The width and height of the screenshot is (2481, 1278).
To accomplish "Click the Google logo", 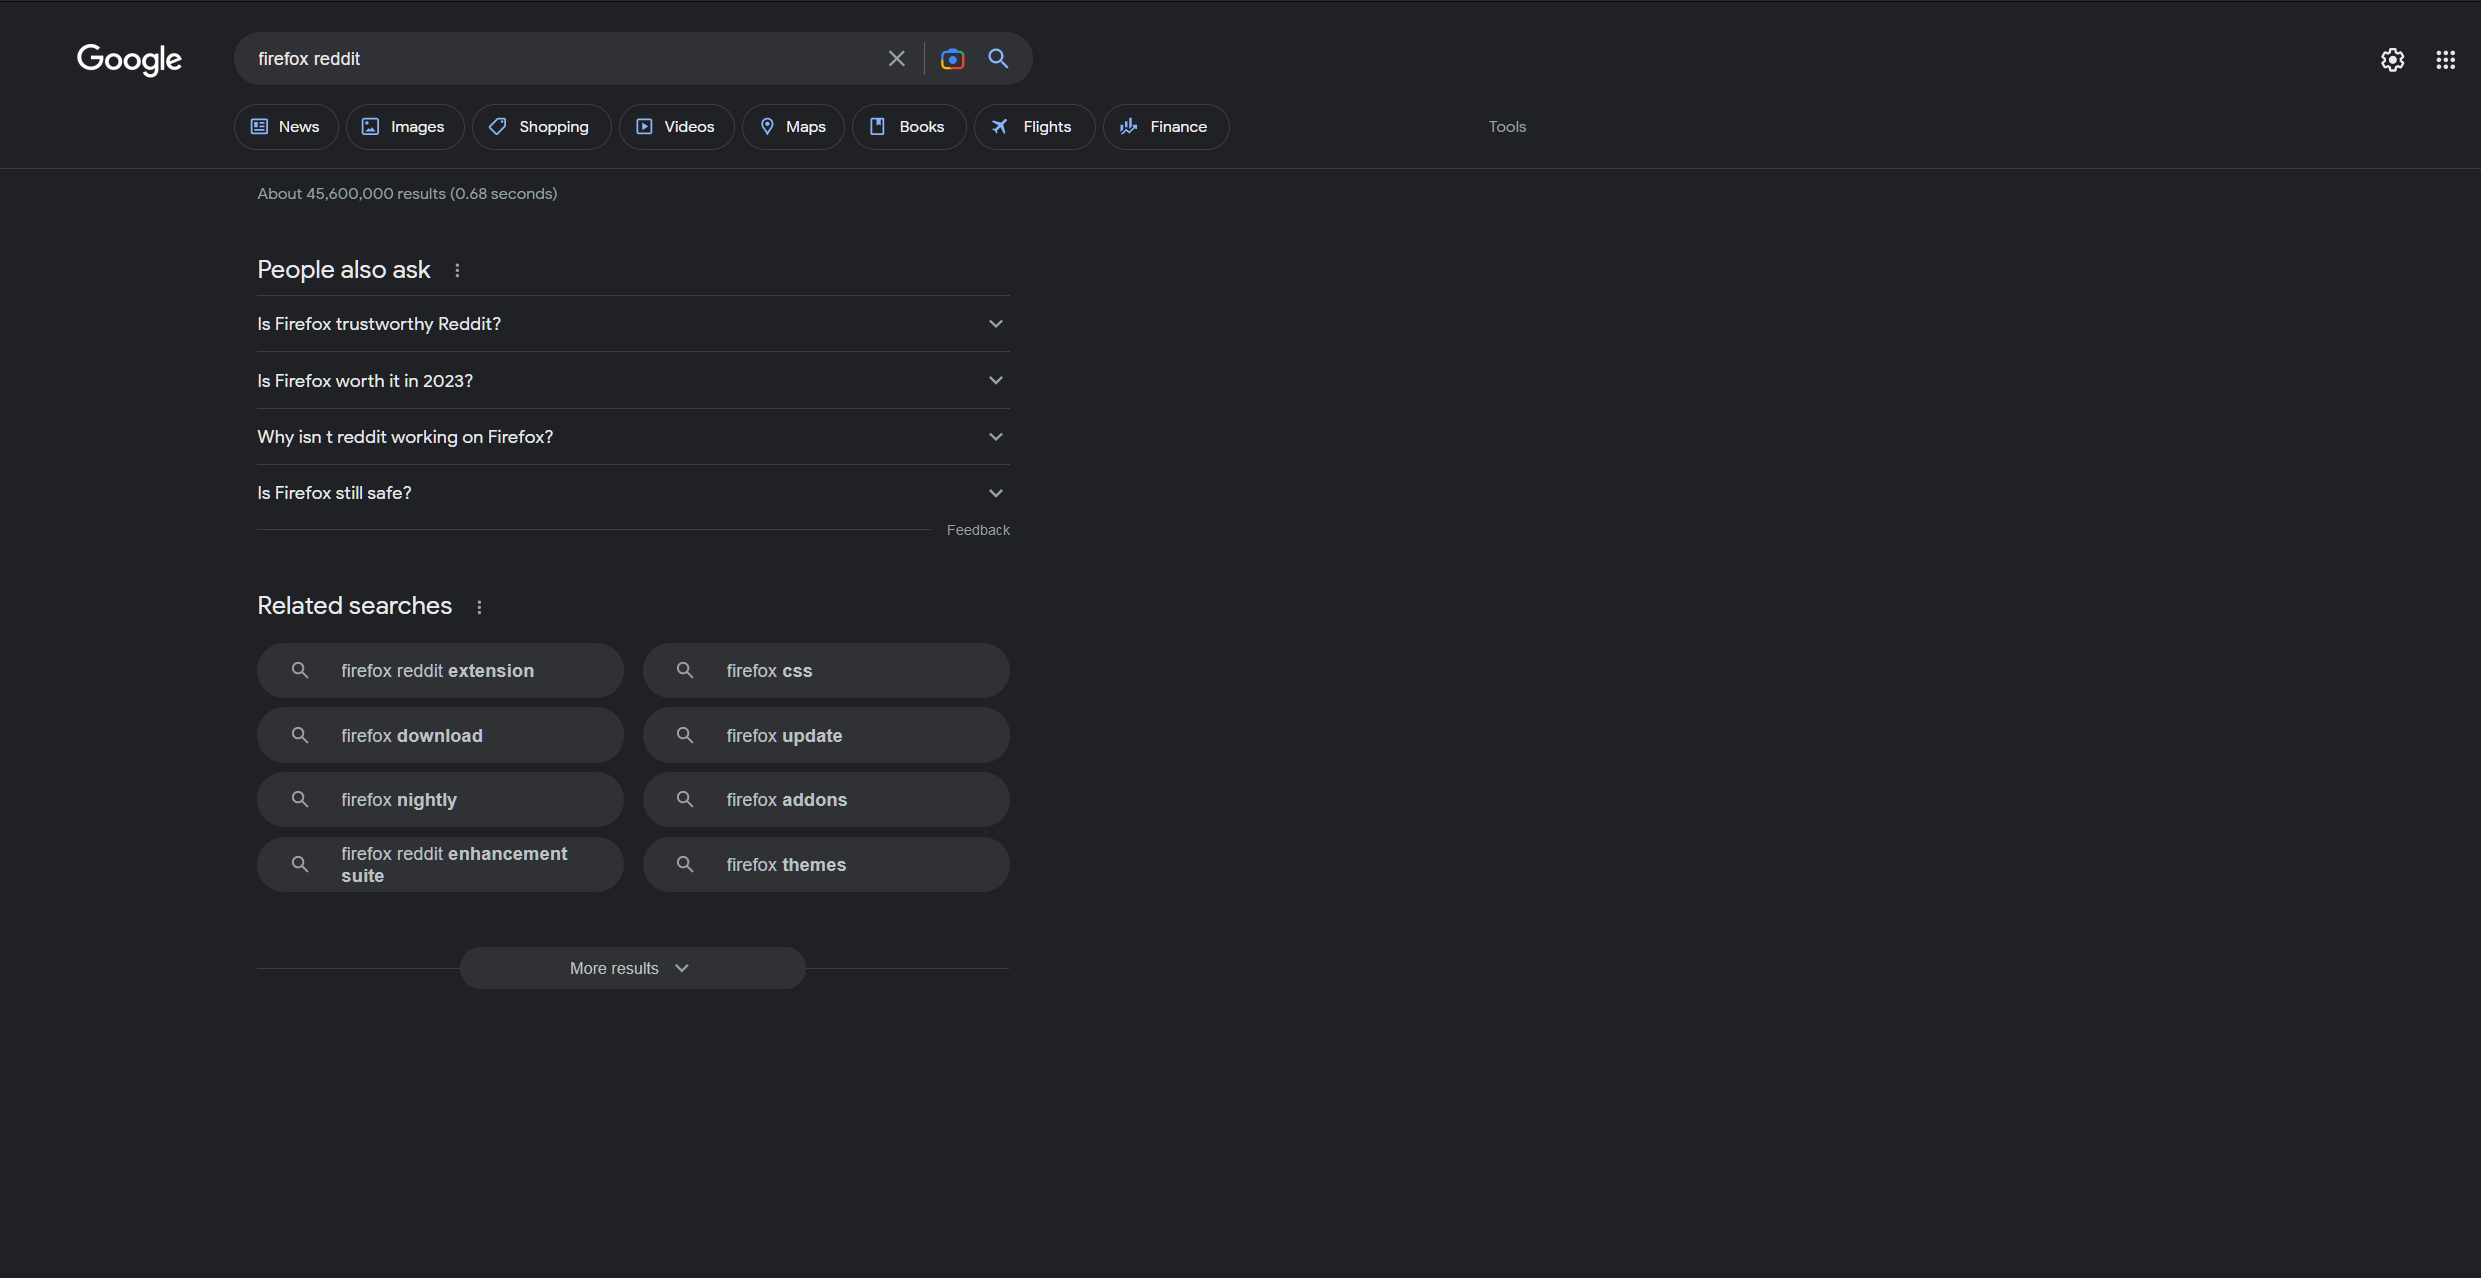I will tap(129, 59).
